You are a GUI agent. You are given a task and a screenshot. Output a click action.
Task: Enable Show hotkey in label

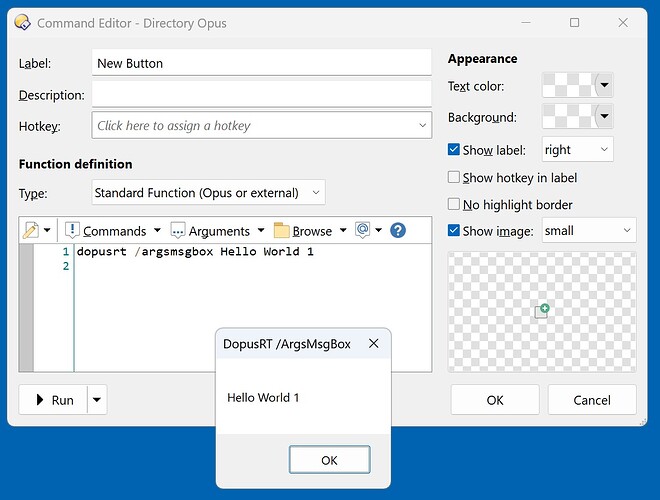pos(453,177)
